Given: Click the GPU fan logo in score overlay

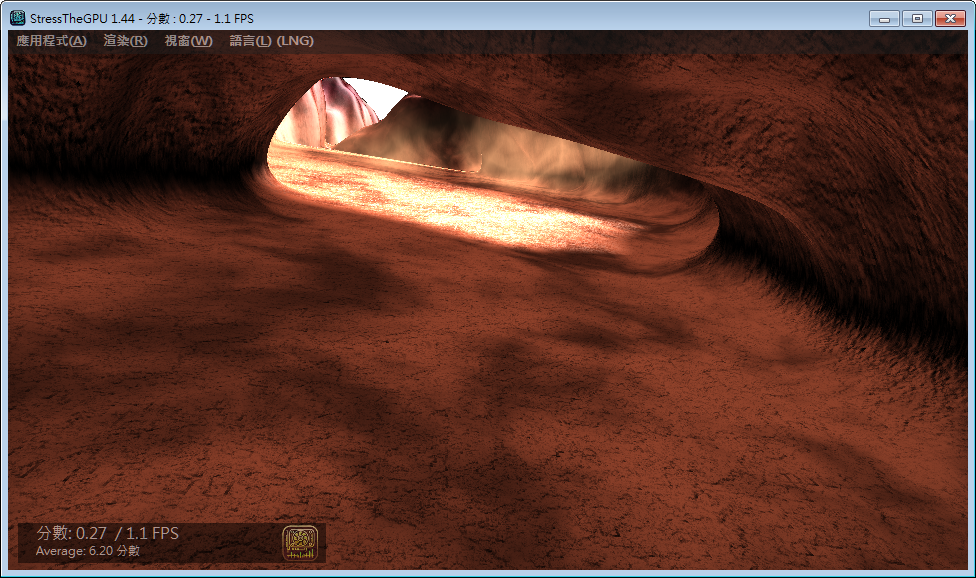Looking at the screenshot, I should click(x=300, y=542).
